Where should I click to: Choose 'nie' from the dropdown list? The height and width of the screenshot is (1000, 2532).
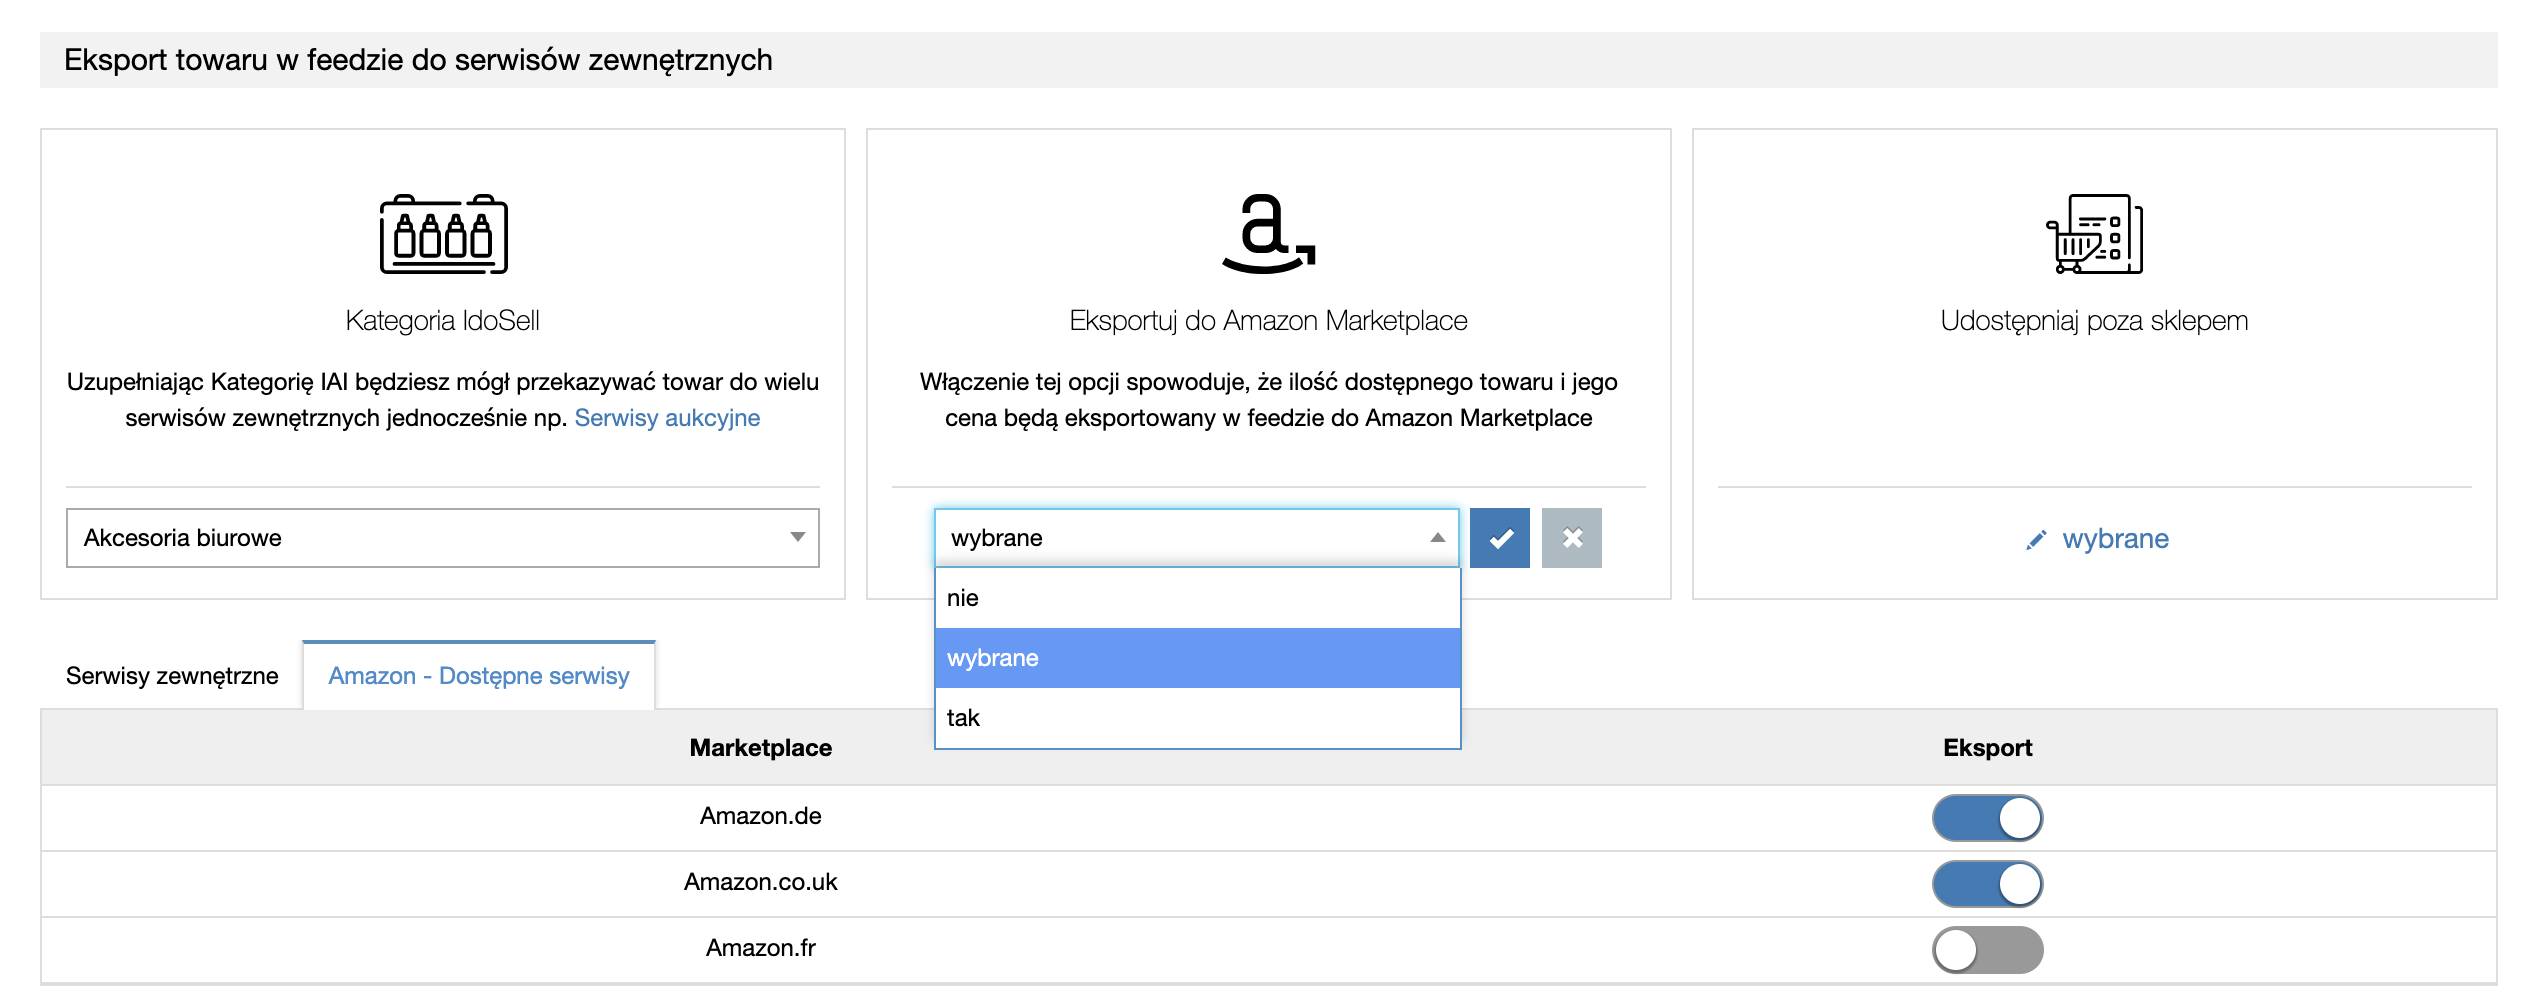pyautogui.click(x=1197, y=598)
